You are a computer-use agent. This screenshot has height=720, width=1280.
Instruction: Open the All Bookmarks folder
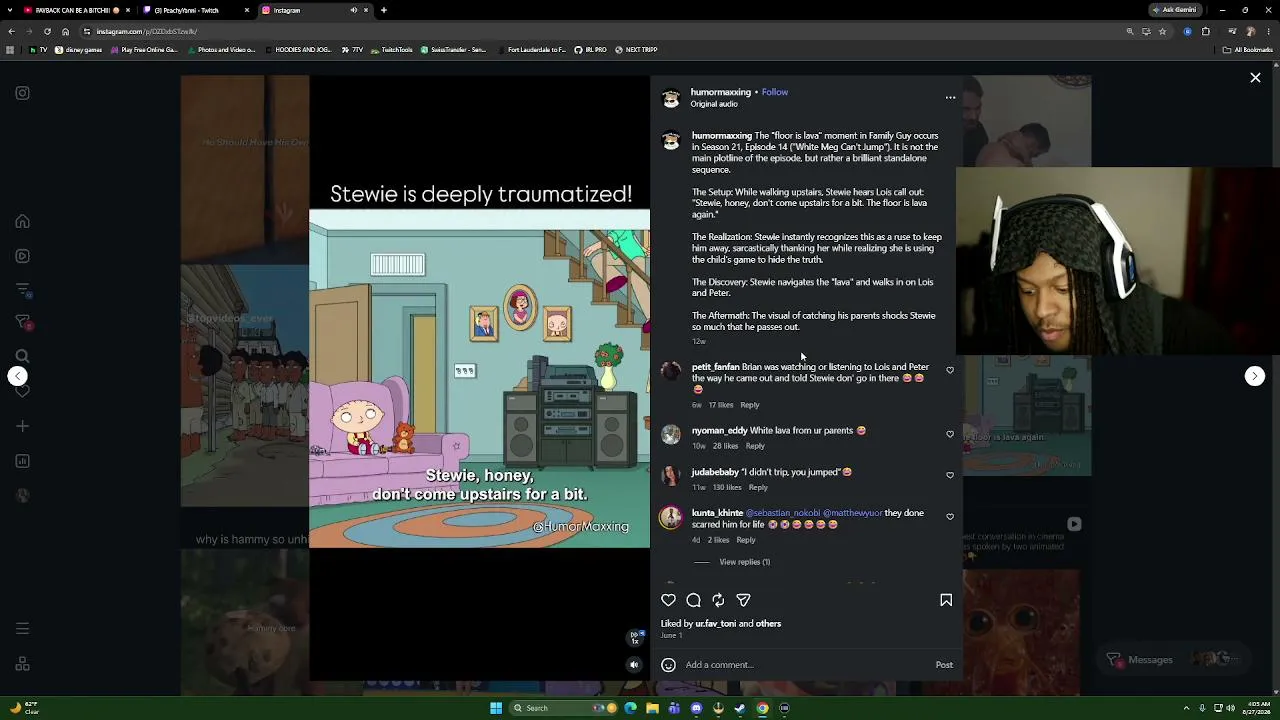(x=1250, y=50)
